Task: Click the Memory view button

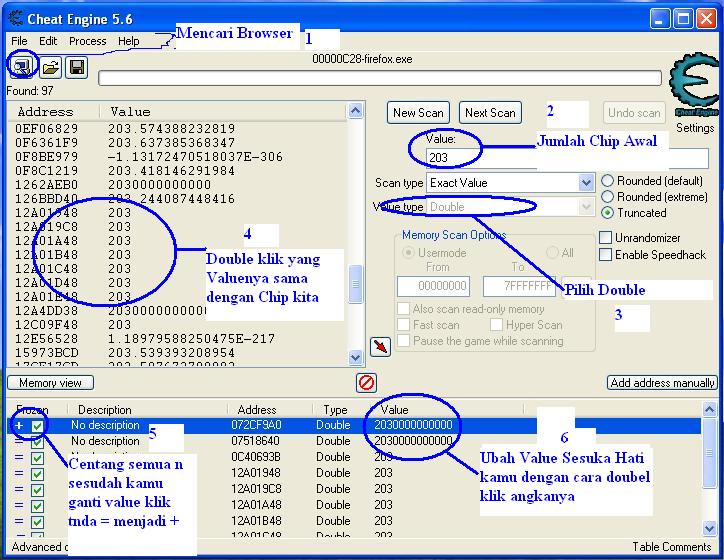Action: click(50, 383)
